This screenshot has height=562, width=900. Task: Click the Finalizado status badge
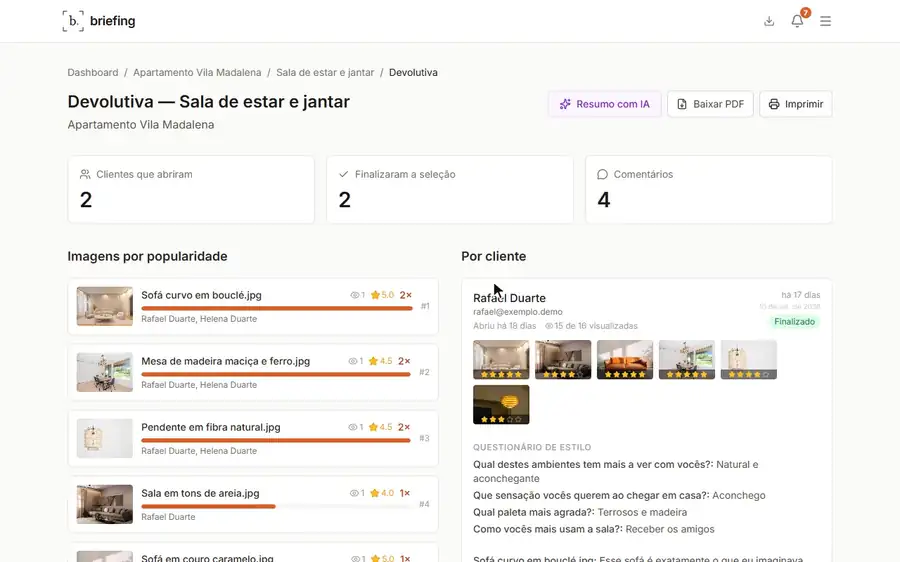[x=794, y=321]
